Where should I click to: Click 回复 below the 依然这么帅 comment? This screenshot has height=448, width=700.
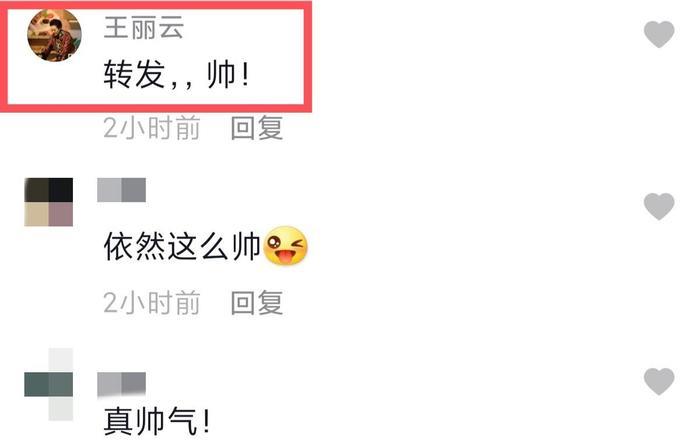coord(257,303)
